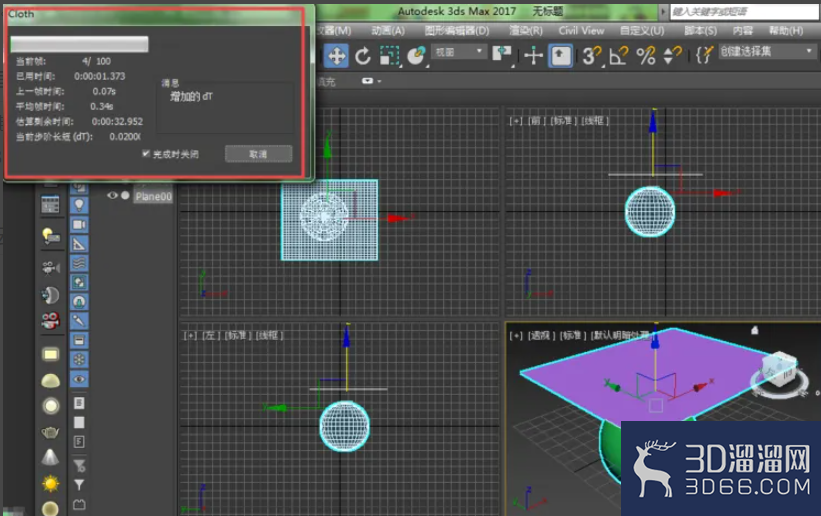The width and height of the screenshot is (821, 516).
Task: Click the funnel with gear filter icon
Action: 79,465
